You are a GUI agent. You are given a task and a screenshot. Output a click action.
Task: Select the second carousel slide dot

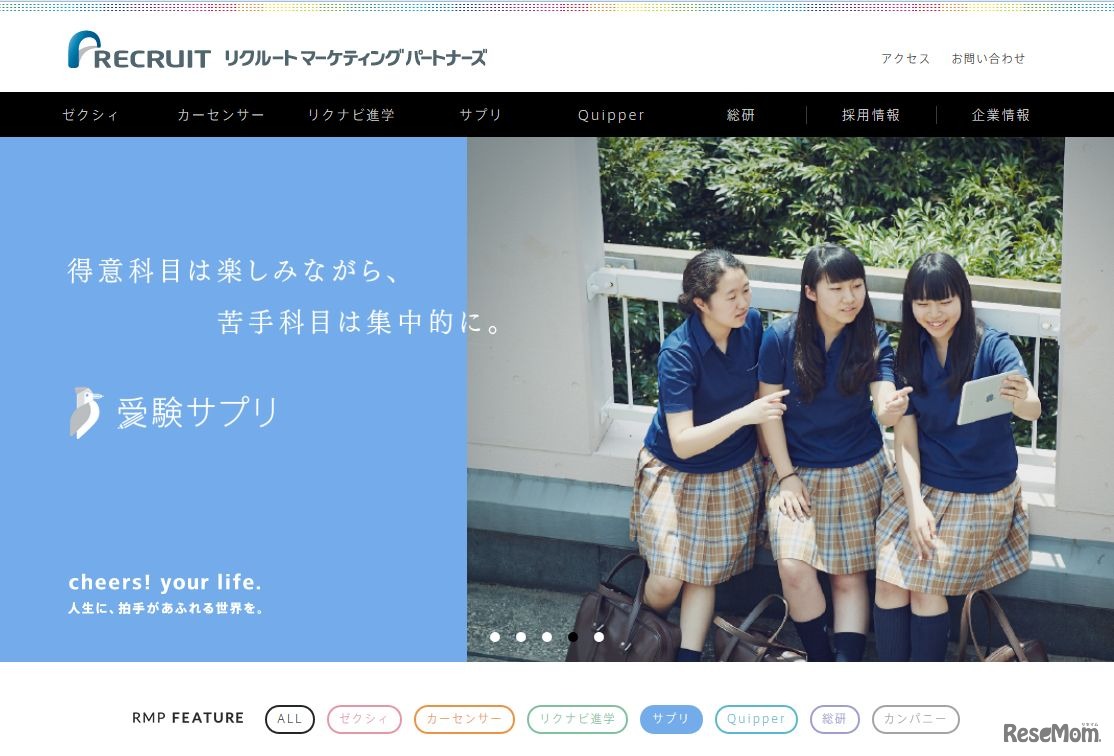(521, 637)
